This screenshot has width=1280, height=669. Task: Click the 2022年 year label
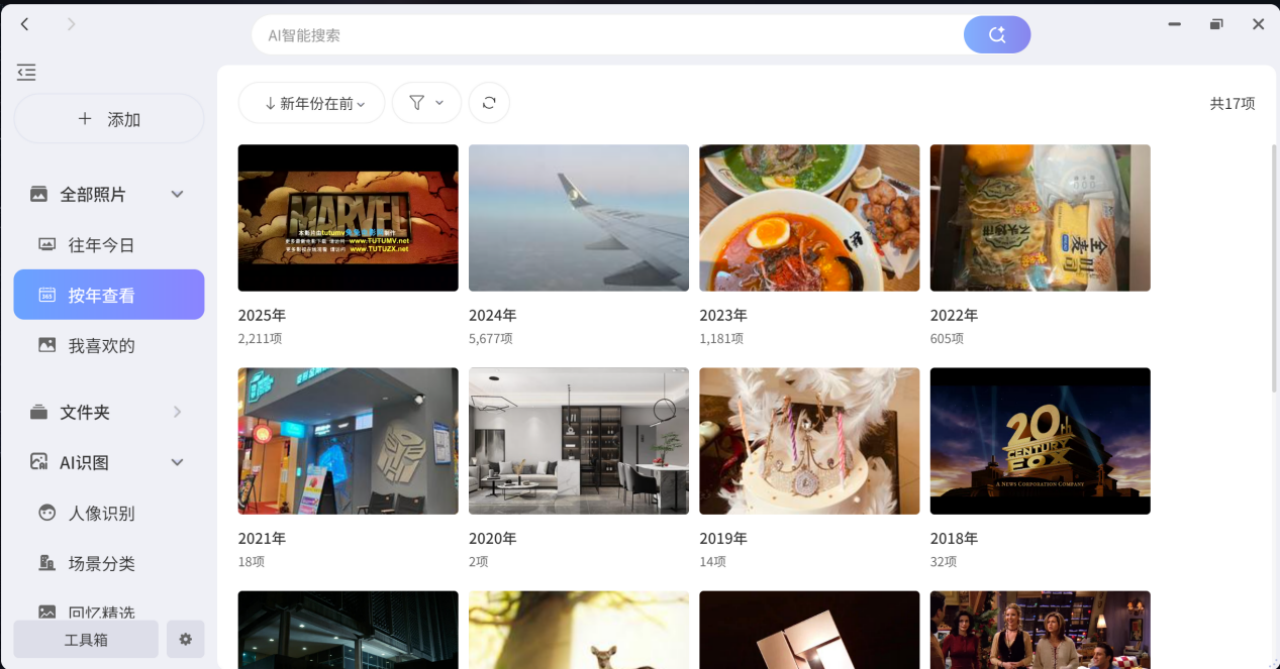pos(954,315)
